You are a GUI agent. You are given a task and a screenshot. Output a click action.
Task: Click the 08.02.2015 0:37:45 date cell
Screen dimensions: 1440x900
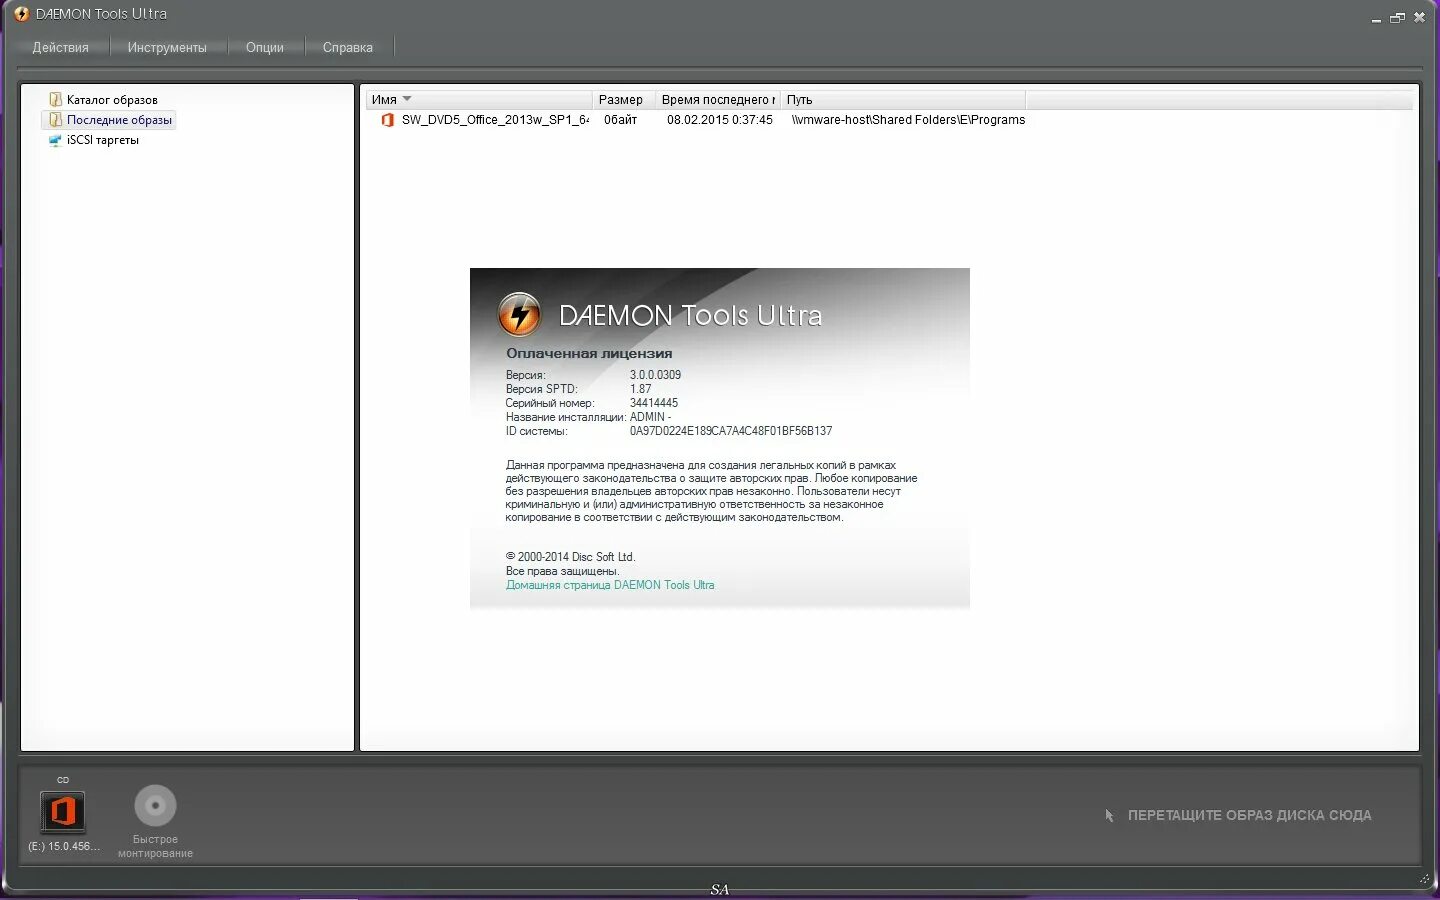[720, 120]
